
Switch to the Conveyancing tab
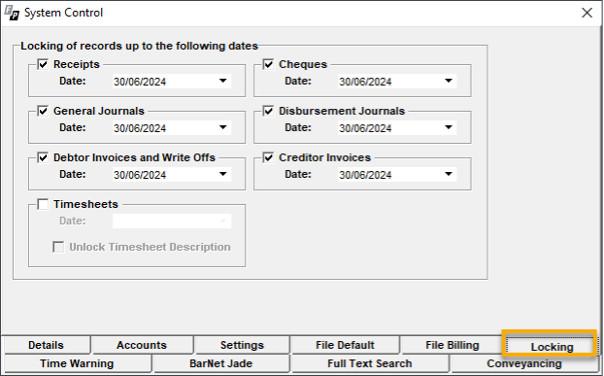click(x=524, y=363)
